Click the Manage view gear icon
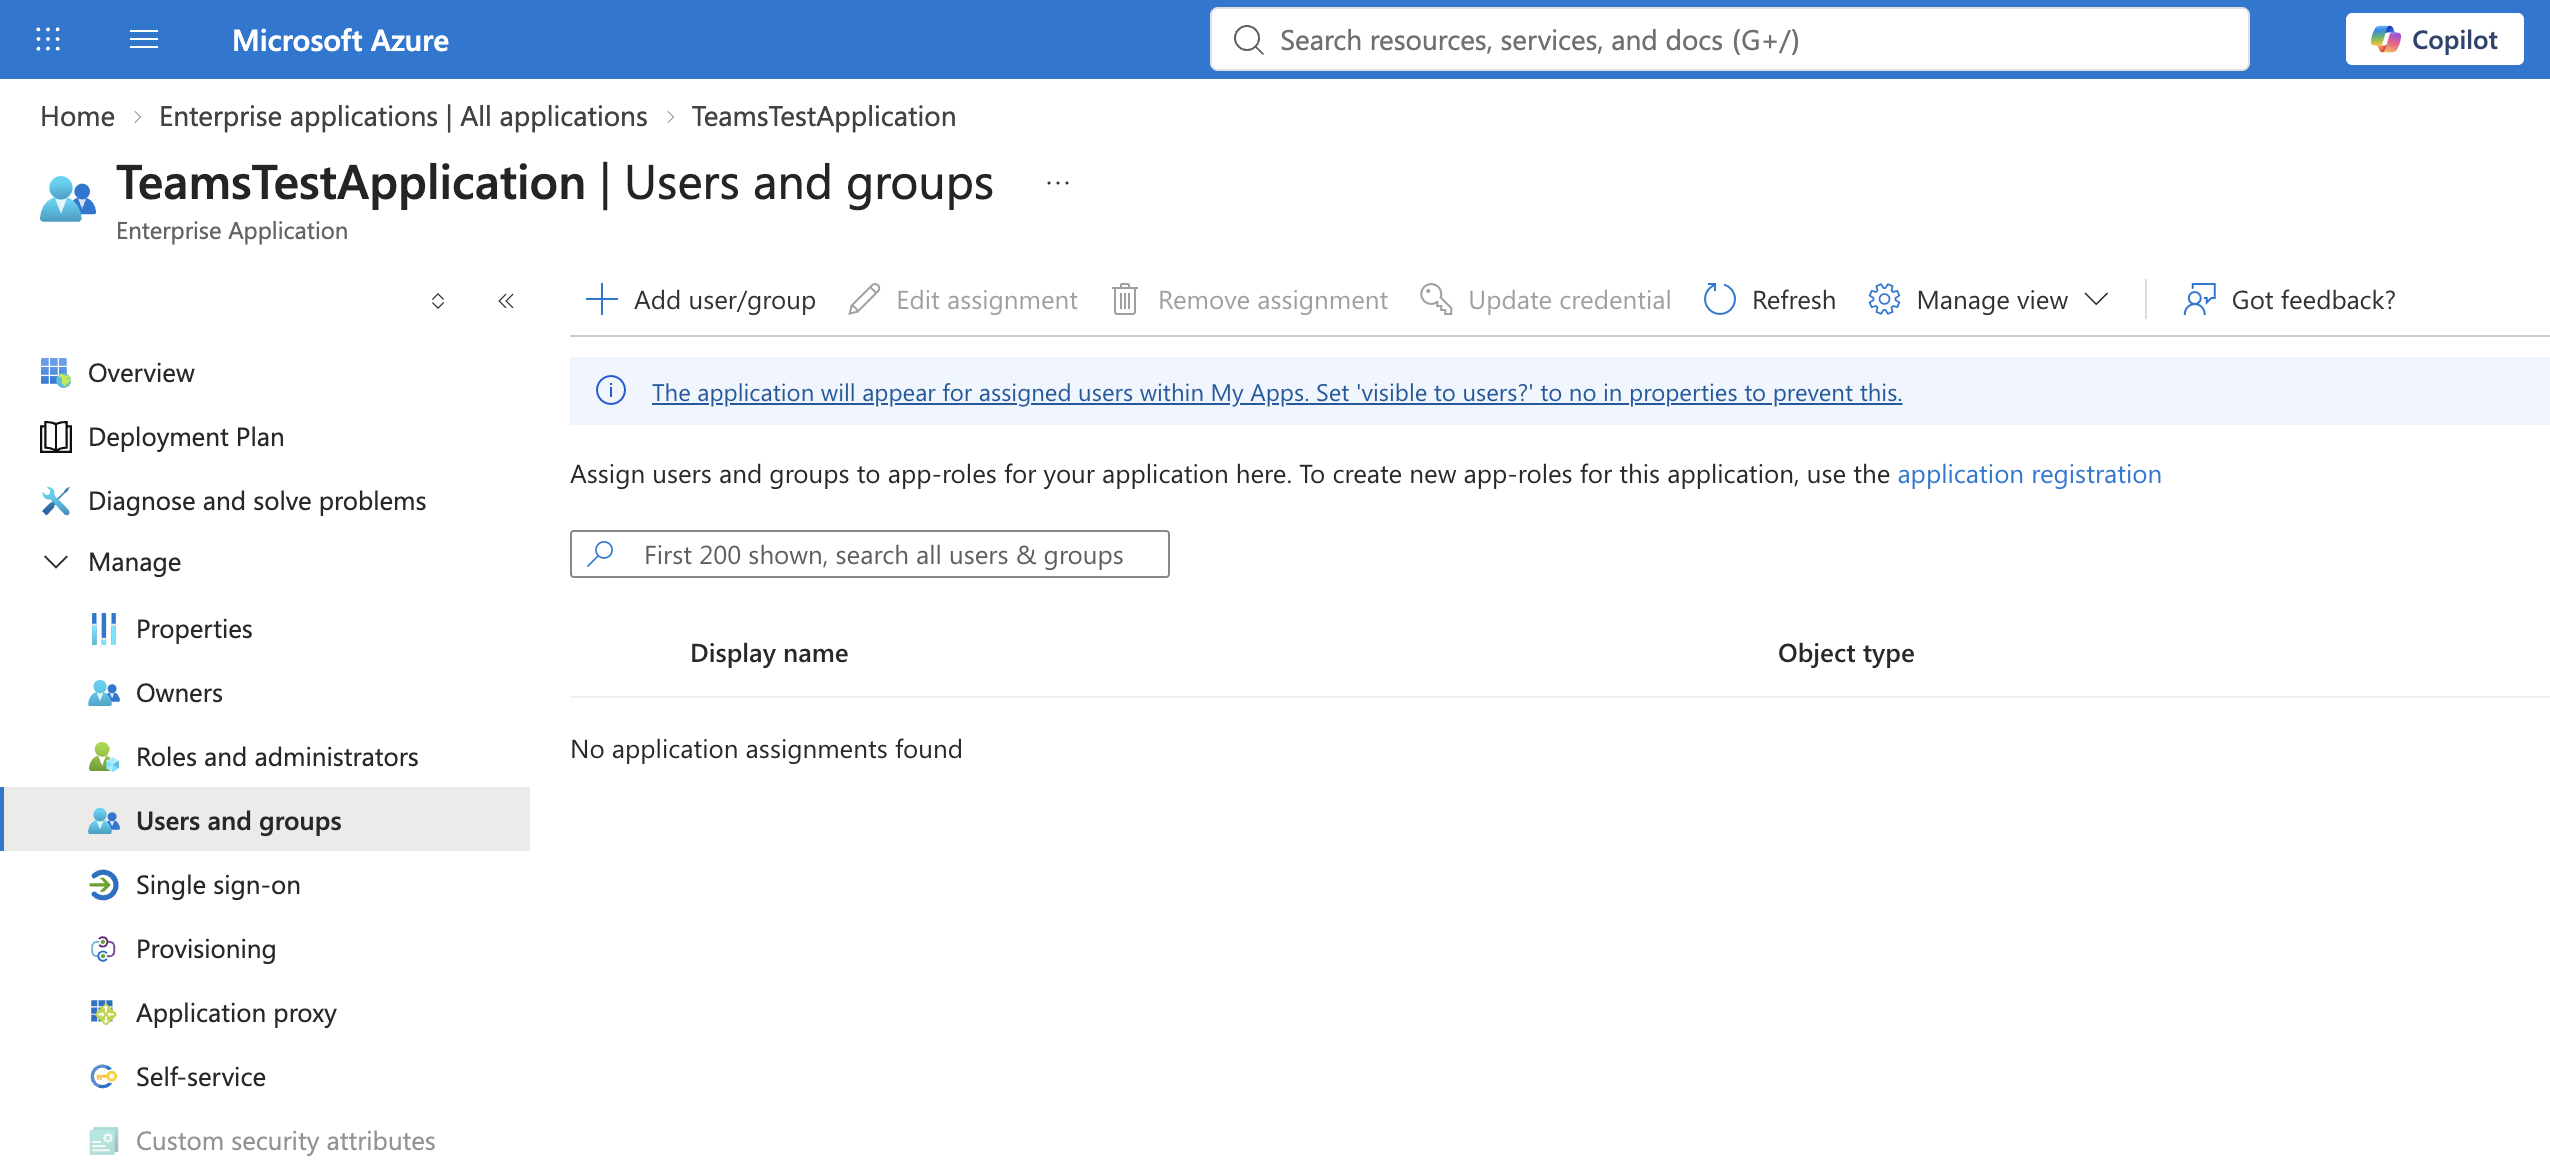2550x1176 pixels. coord(1884,299)
